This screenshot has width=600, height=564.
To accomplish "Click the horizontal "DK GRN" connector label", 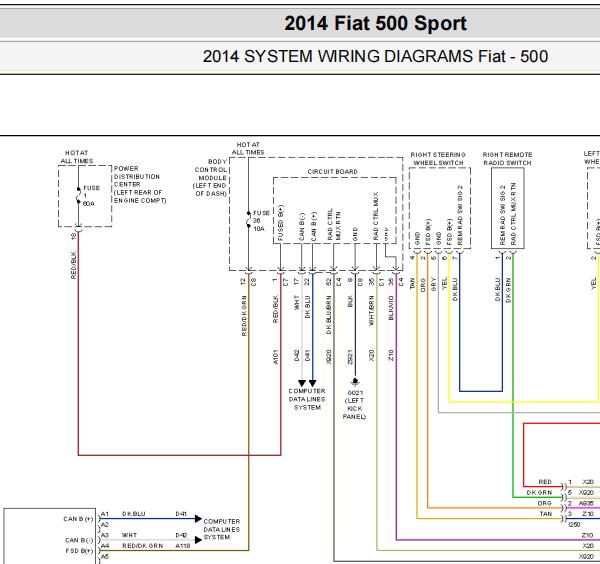I will point(539,492).
